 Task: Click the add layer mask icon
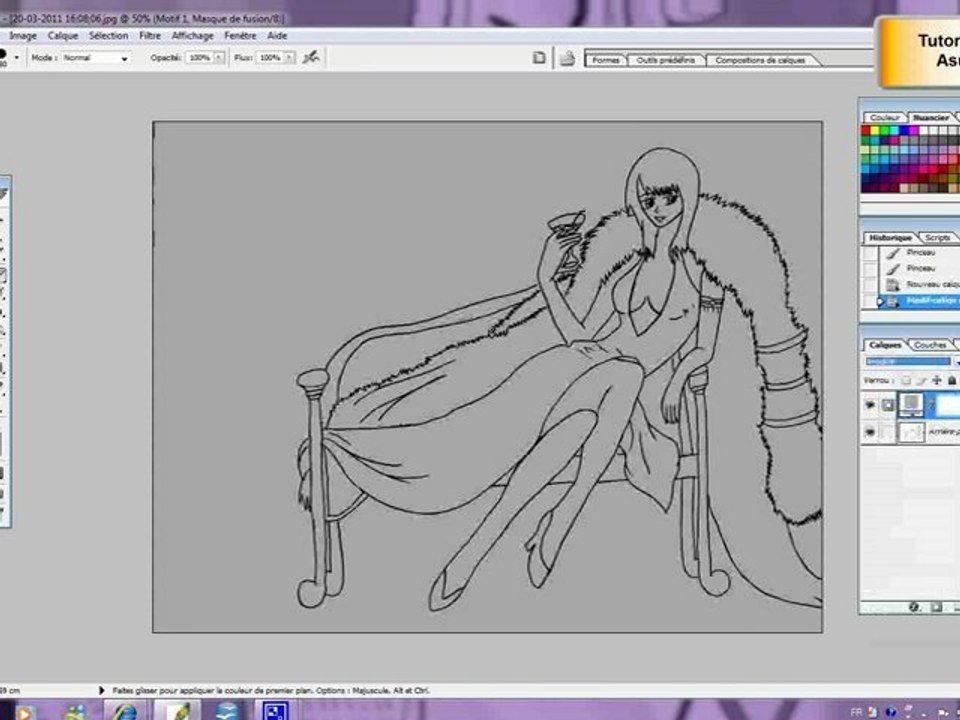(x=936, y=607)
